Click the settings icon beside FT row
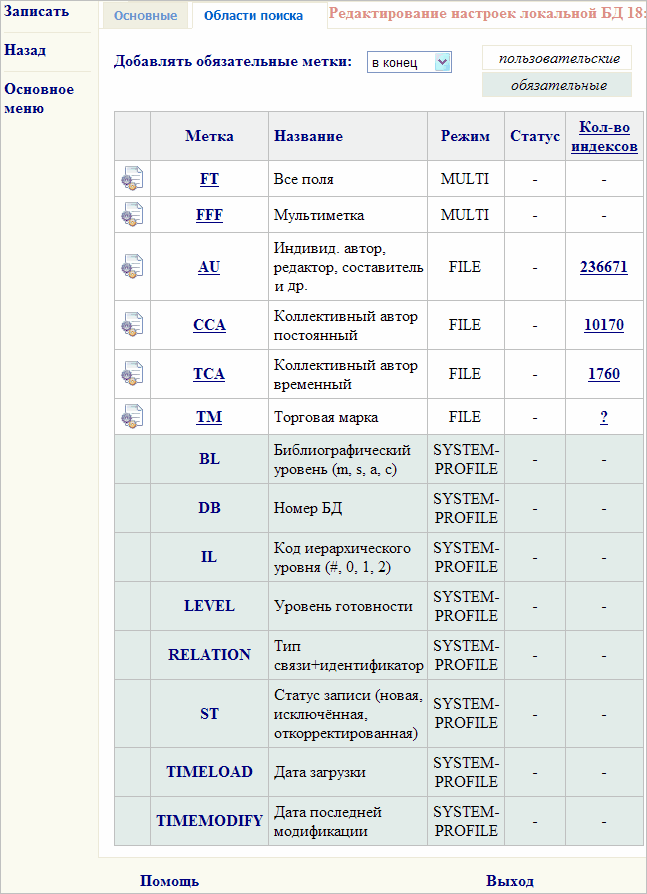Image resolution: width=647 pixels, height=894 pixels. coord(132,180)
